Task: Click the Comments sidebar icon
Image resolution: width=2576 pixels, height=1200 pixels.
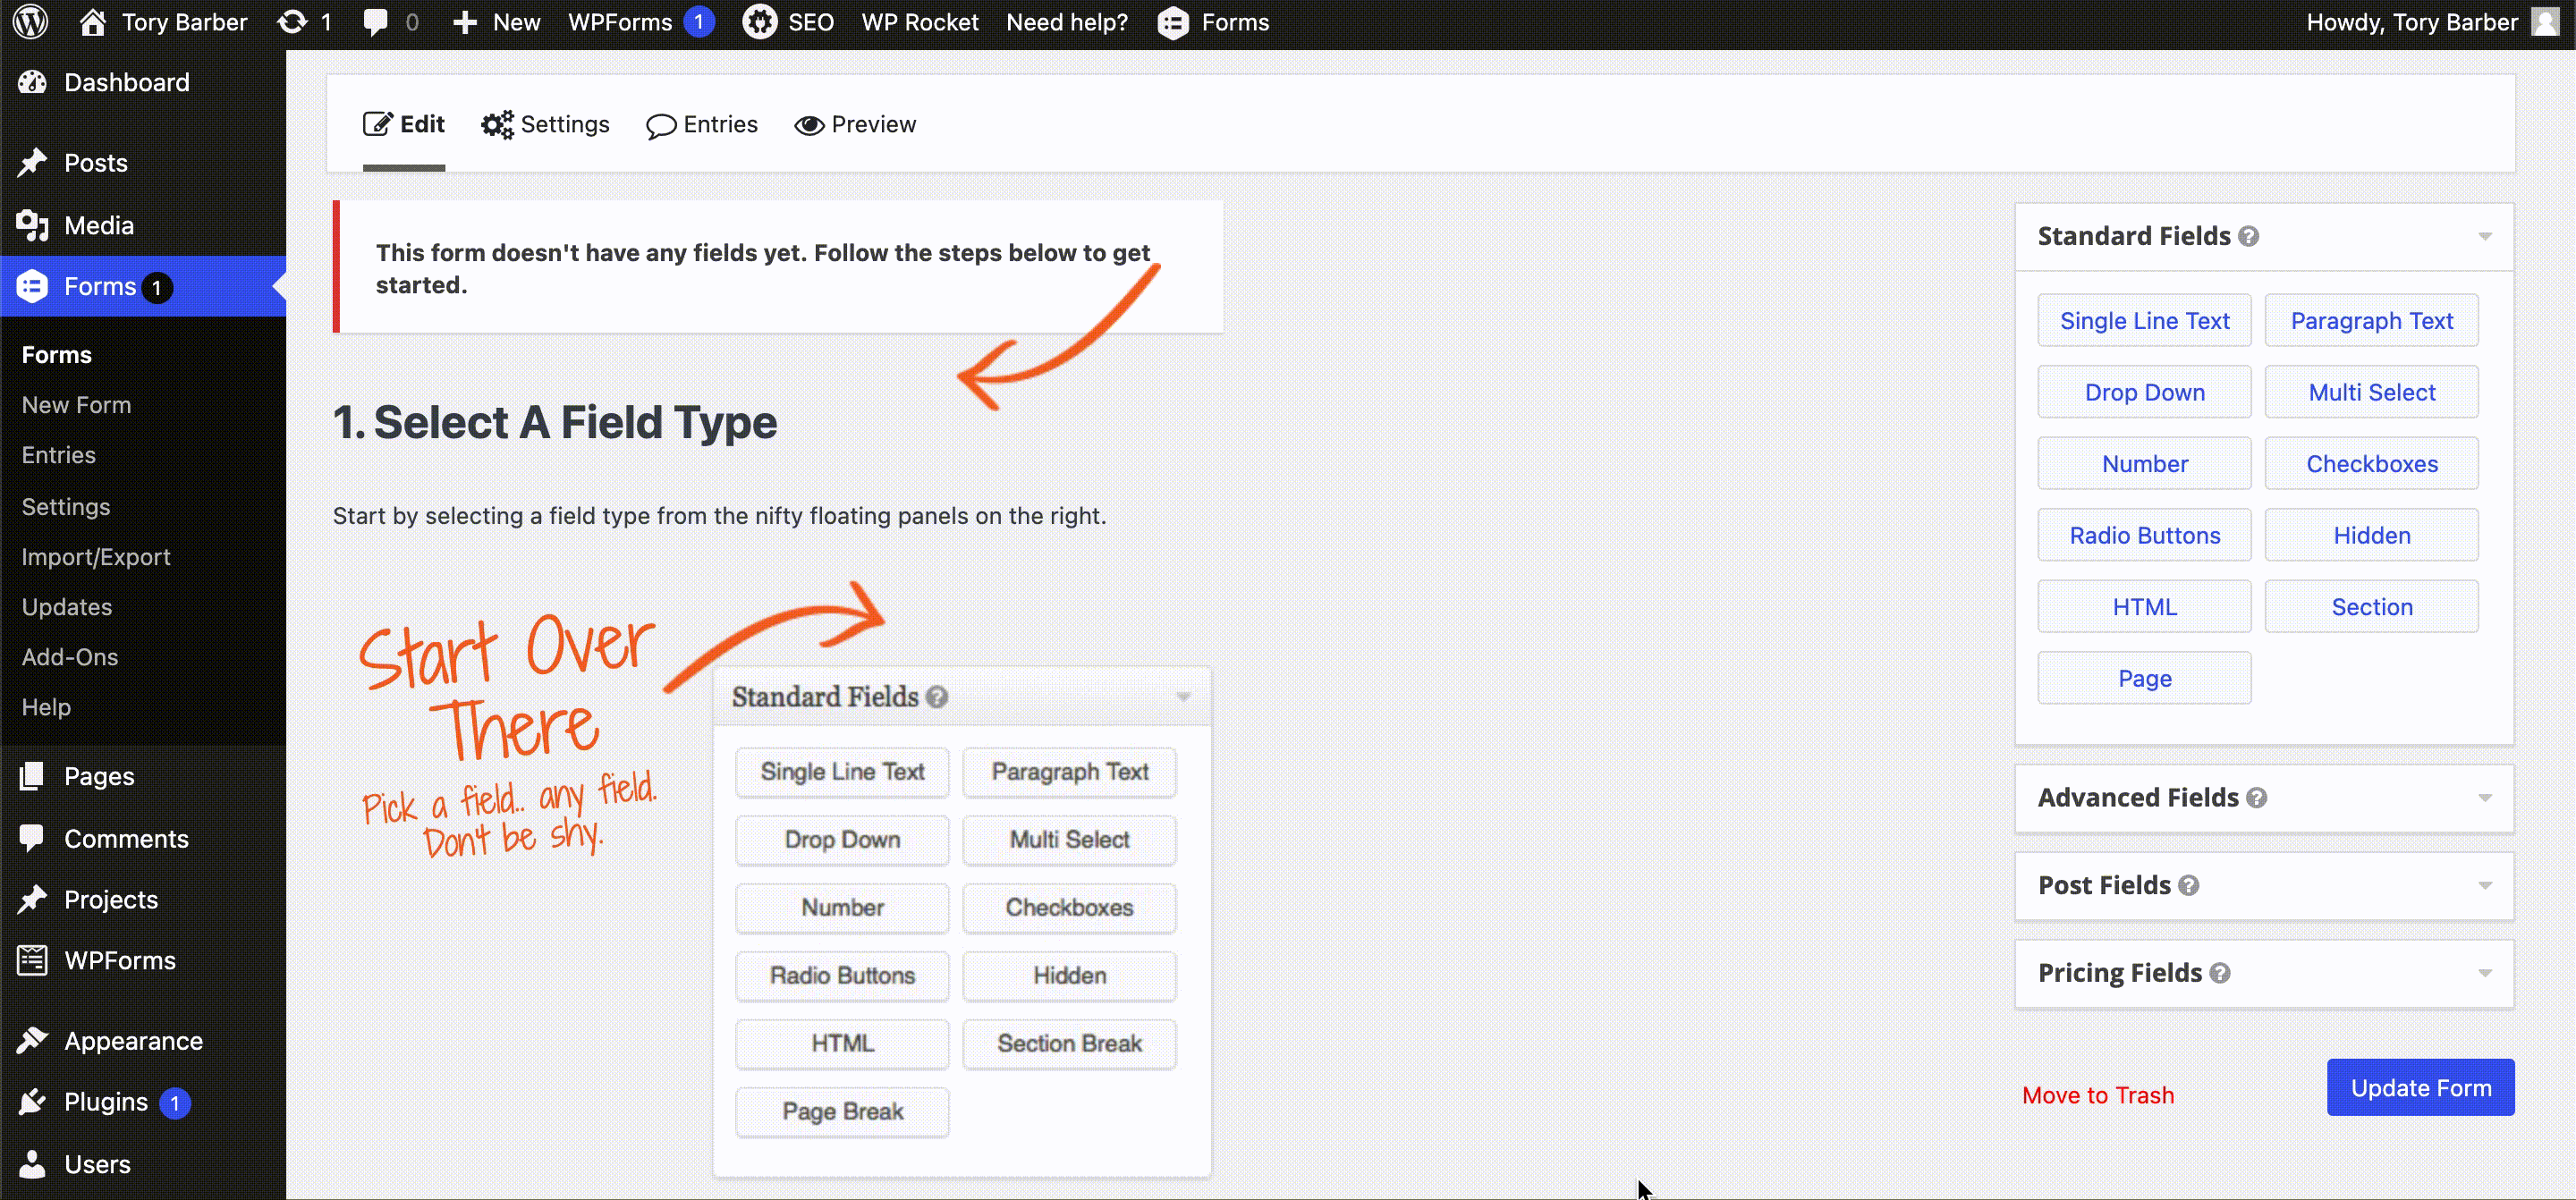Action: pyautogui.click(x=32, y=838)
